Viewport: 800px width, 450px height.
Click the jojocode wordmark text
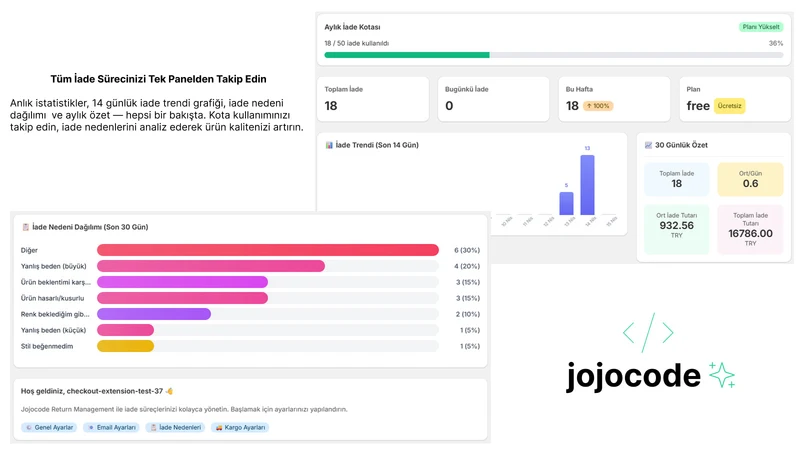(634, 377)
